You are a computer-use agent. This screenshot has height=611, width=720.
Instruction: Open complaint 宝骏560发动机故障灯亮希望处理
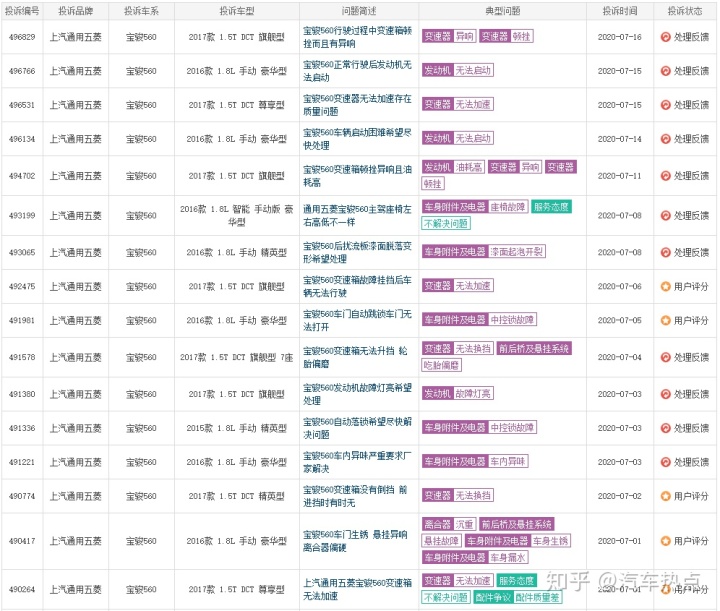coord(357,394)
